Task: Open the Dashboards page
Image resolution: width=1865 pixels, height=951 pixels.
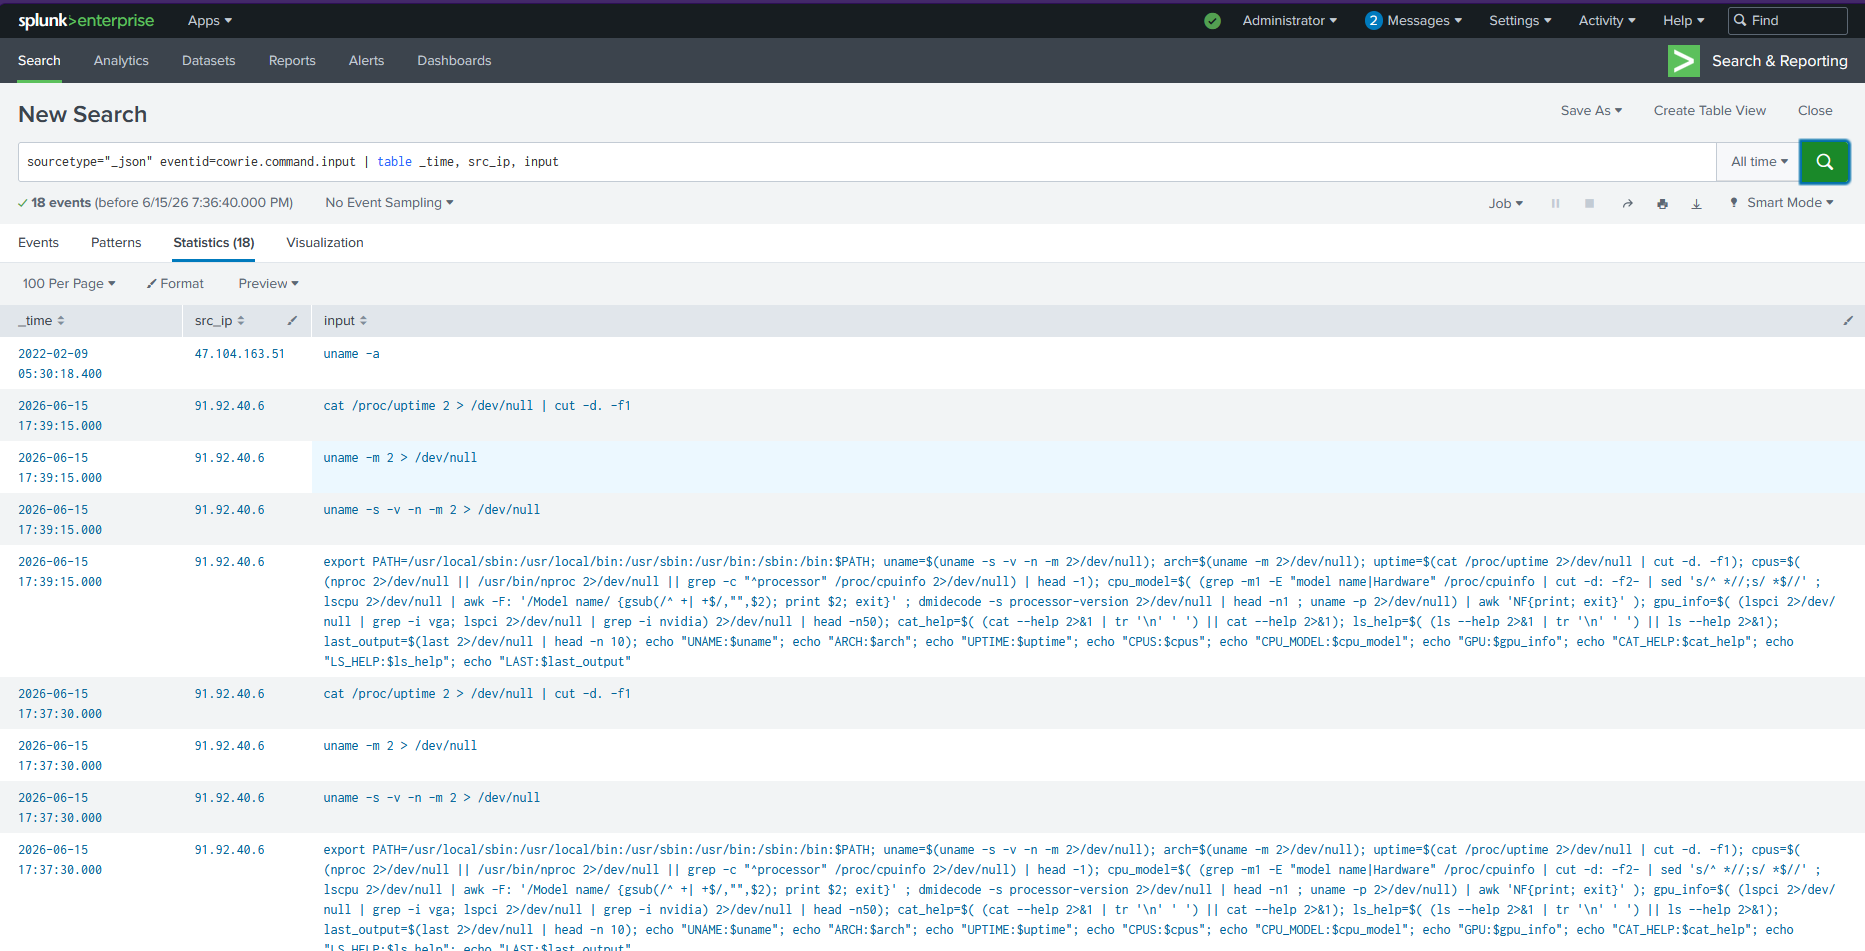Action: point(454,61)
